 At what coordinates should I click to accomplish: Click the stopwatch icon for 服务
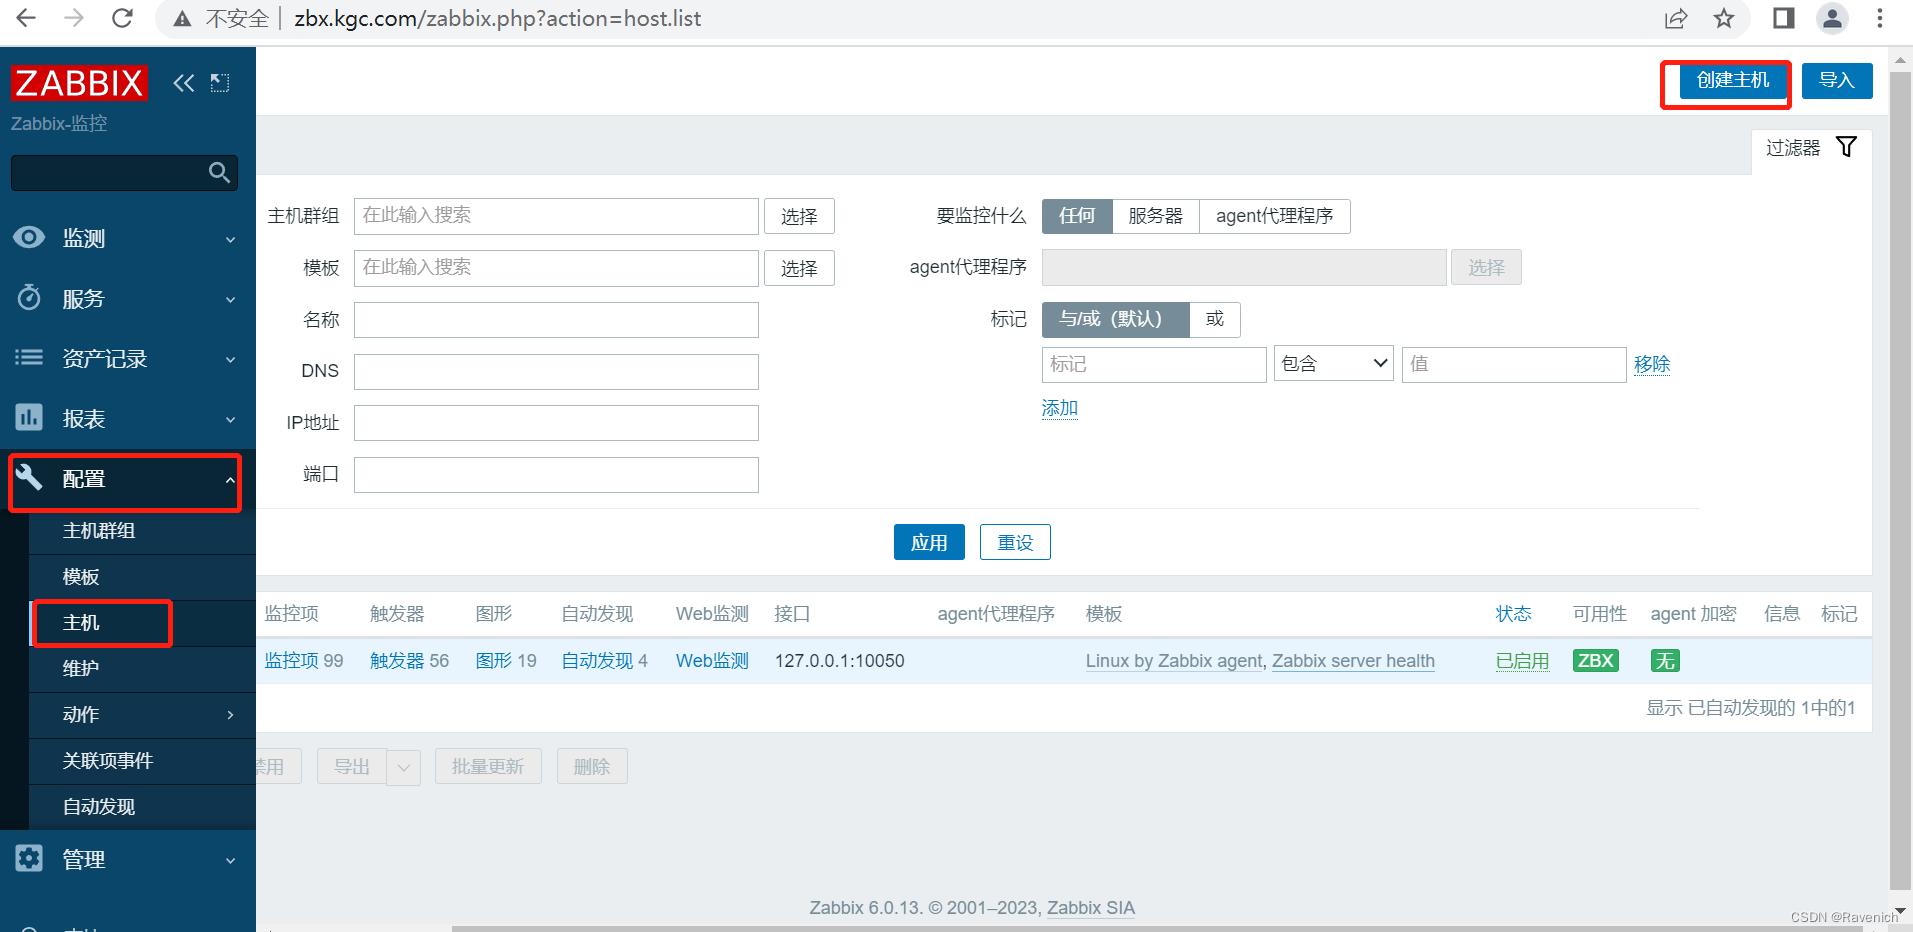(x=29, y=298)
